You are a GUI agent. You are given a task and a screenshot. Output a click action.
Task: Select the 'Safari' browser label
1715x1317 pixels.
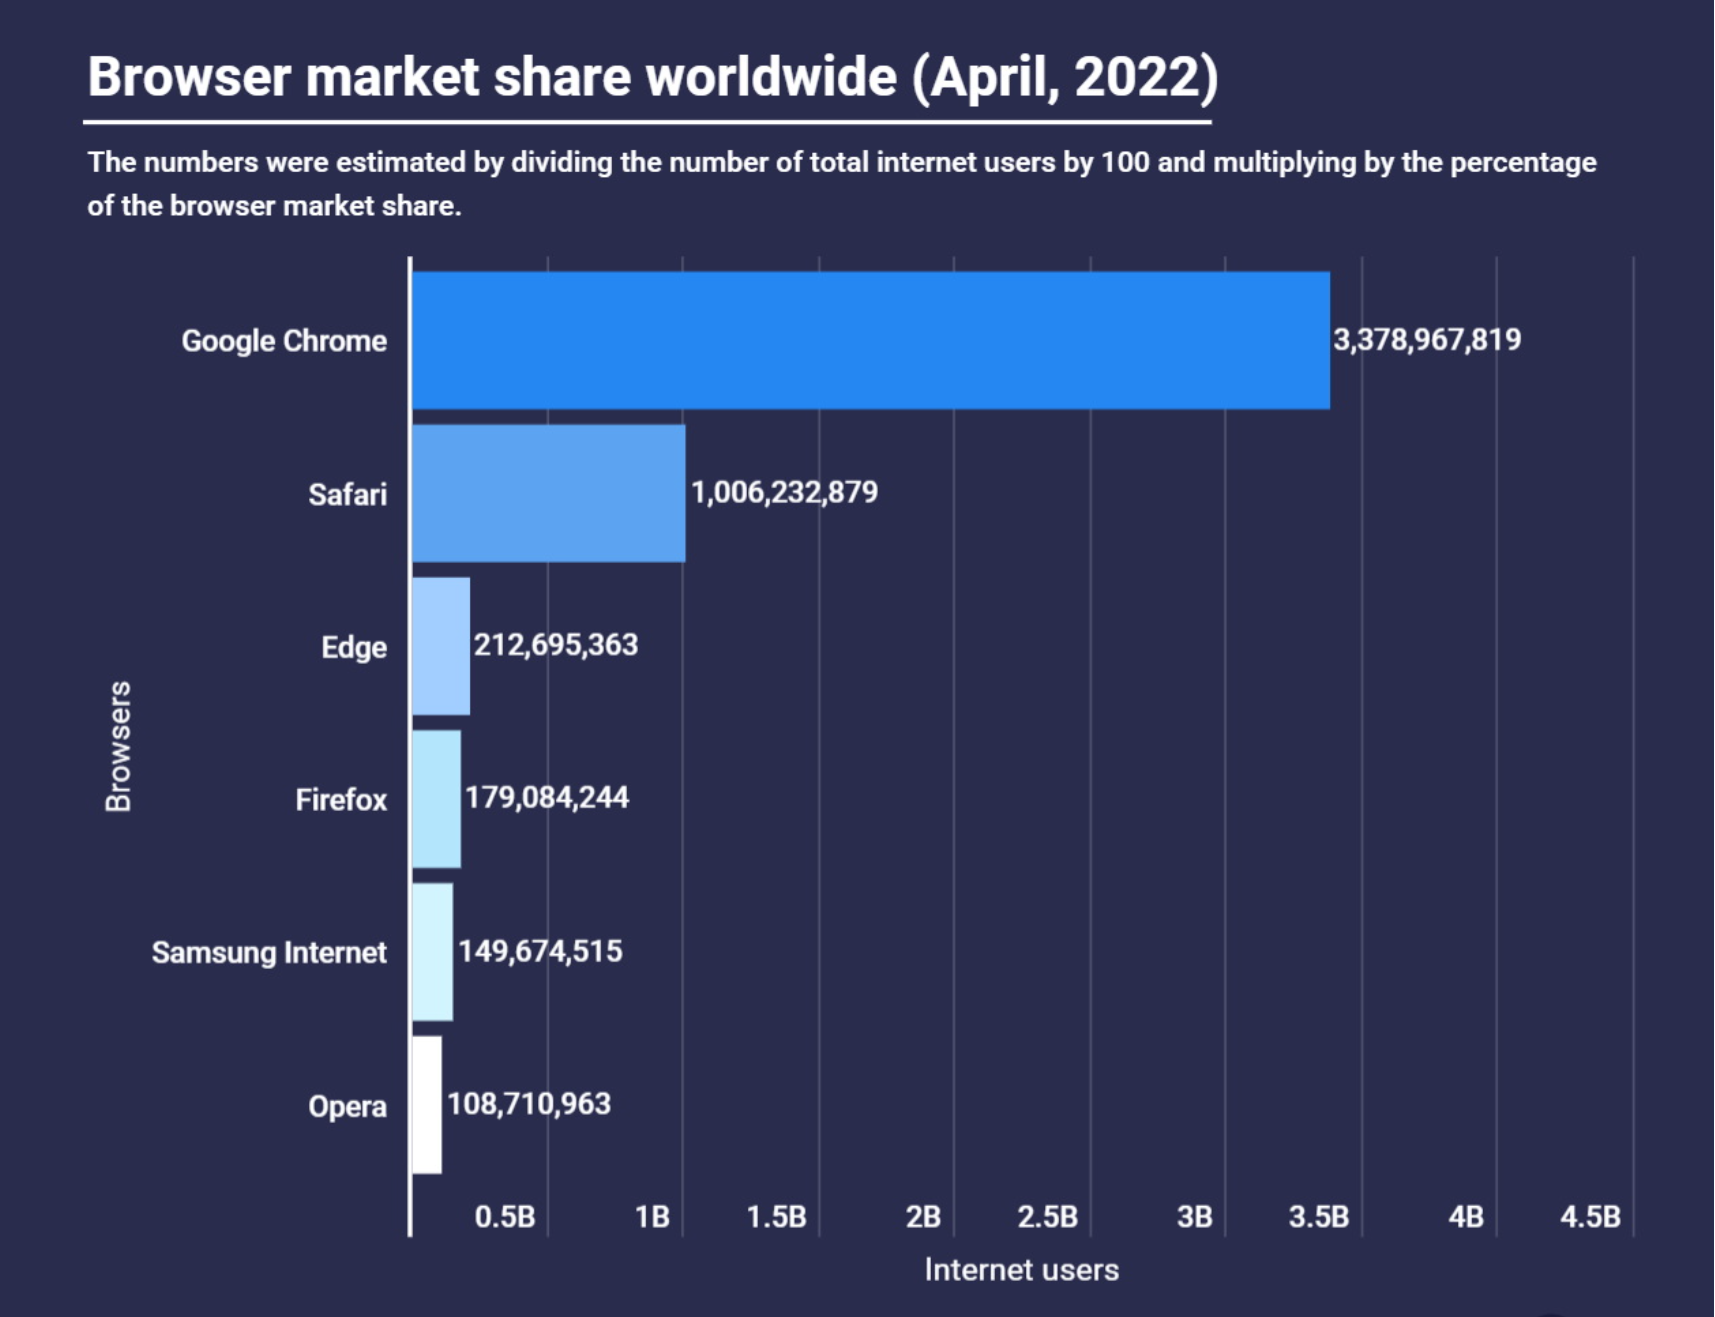click(x=347, y=494)
